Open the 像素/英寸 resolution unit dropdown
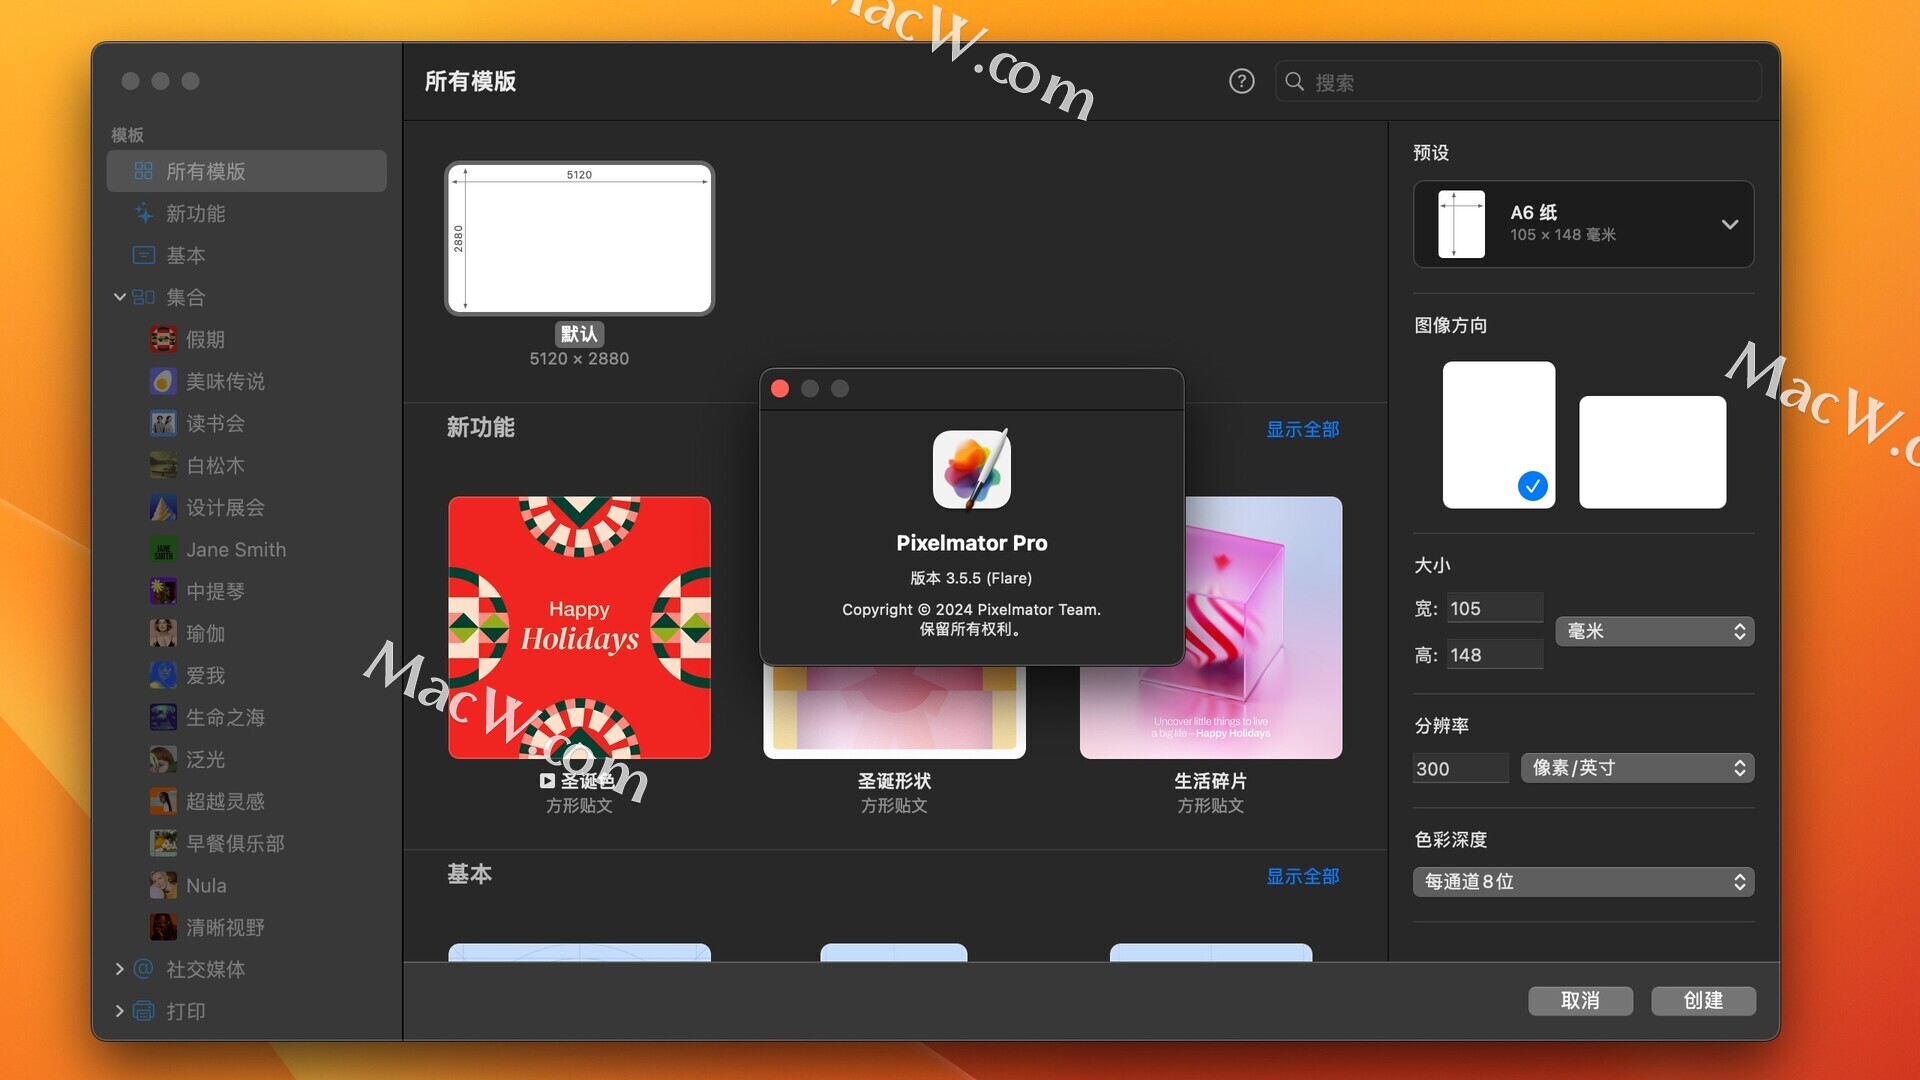The width and height of the screenshot is (1920, 1080). click(1637, 768)
